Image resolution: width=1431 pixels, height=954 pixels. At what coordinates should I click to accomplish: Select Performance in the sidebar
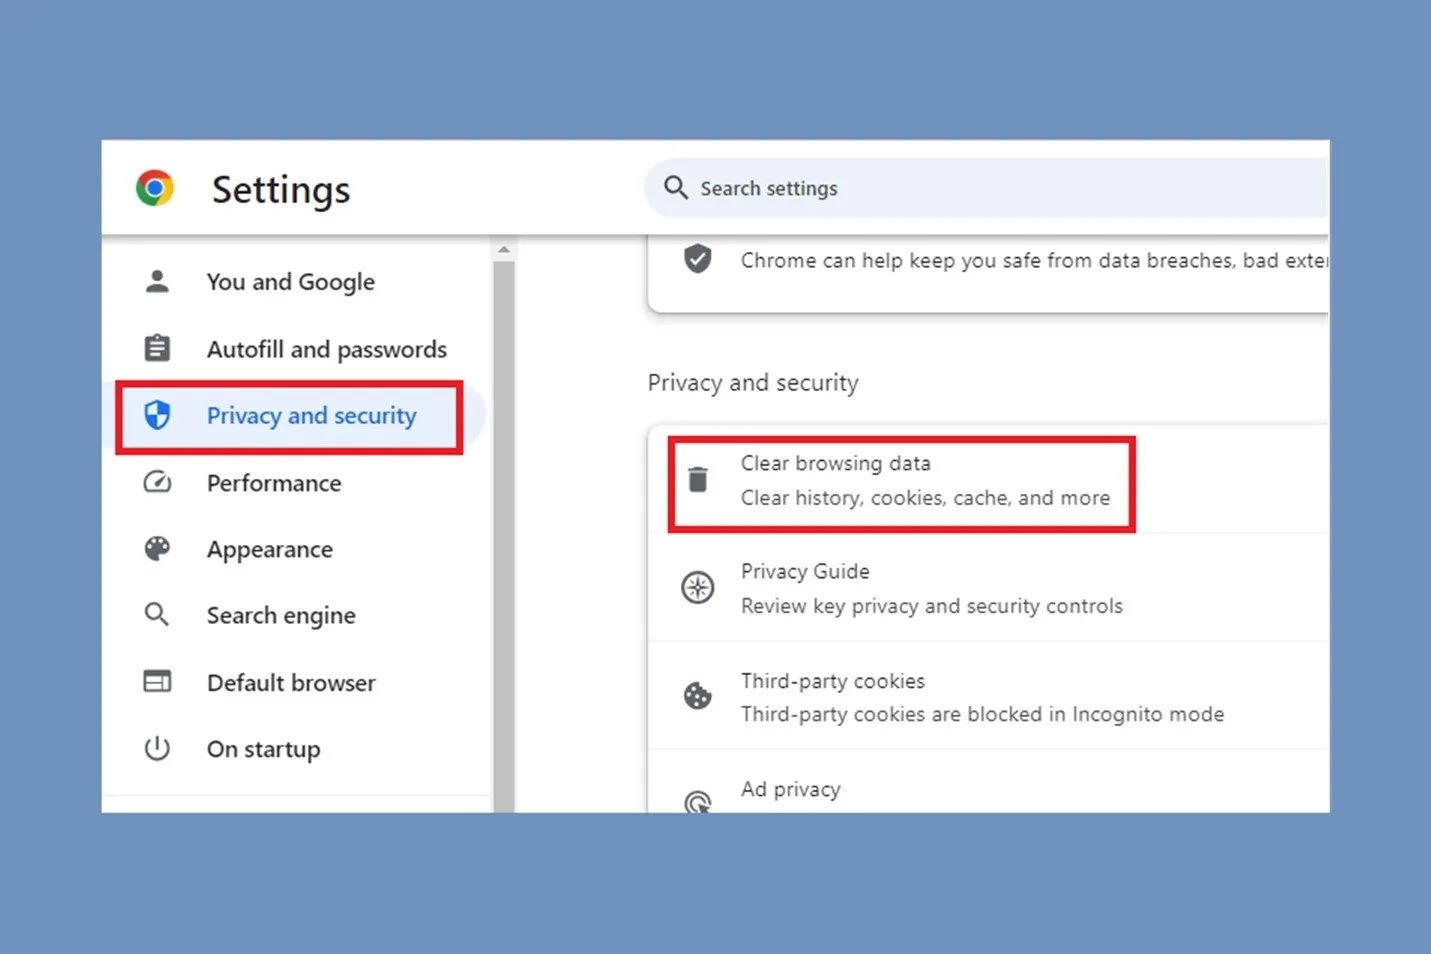pos(273,482)
